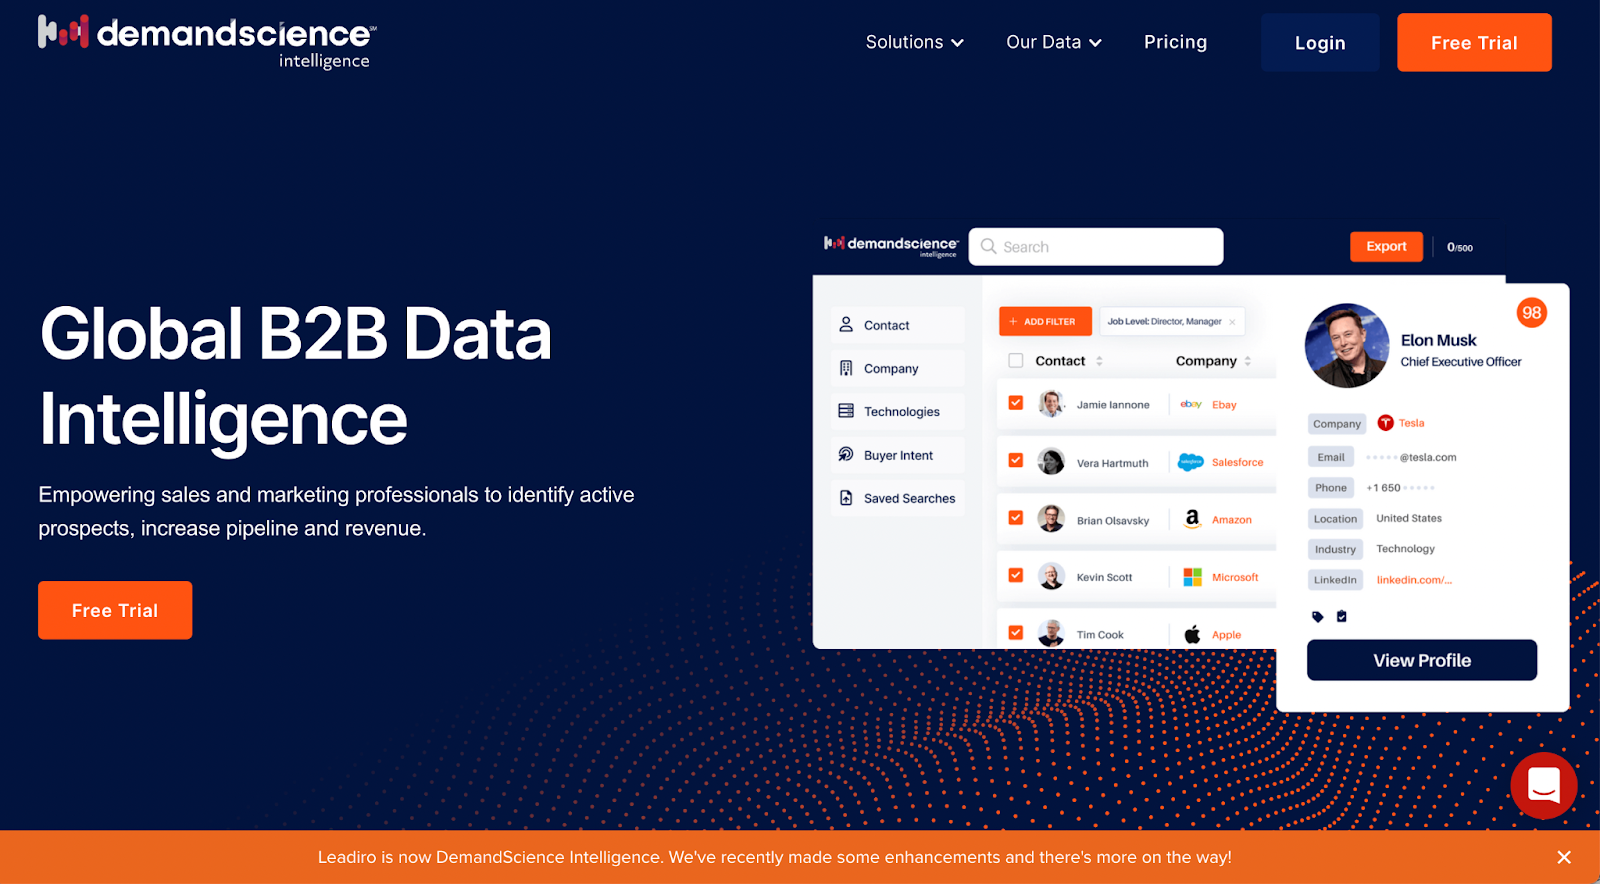Viewport: 1600px width, 884px height.
Task: Click the stack icon next to Technologies
Action: pyautogui.click(x=846, y=411)
